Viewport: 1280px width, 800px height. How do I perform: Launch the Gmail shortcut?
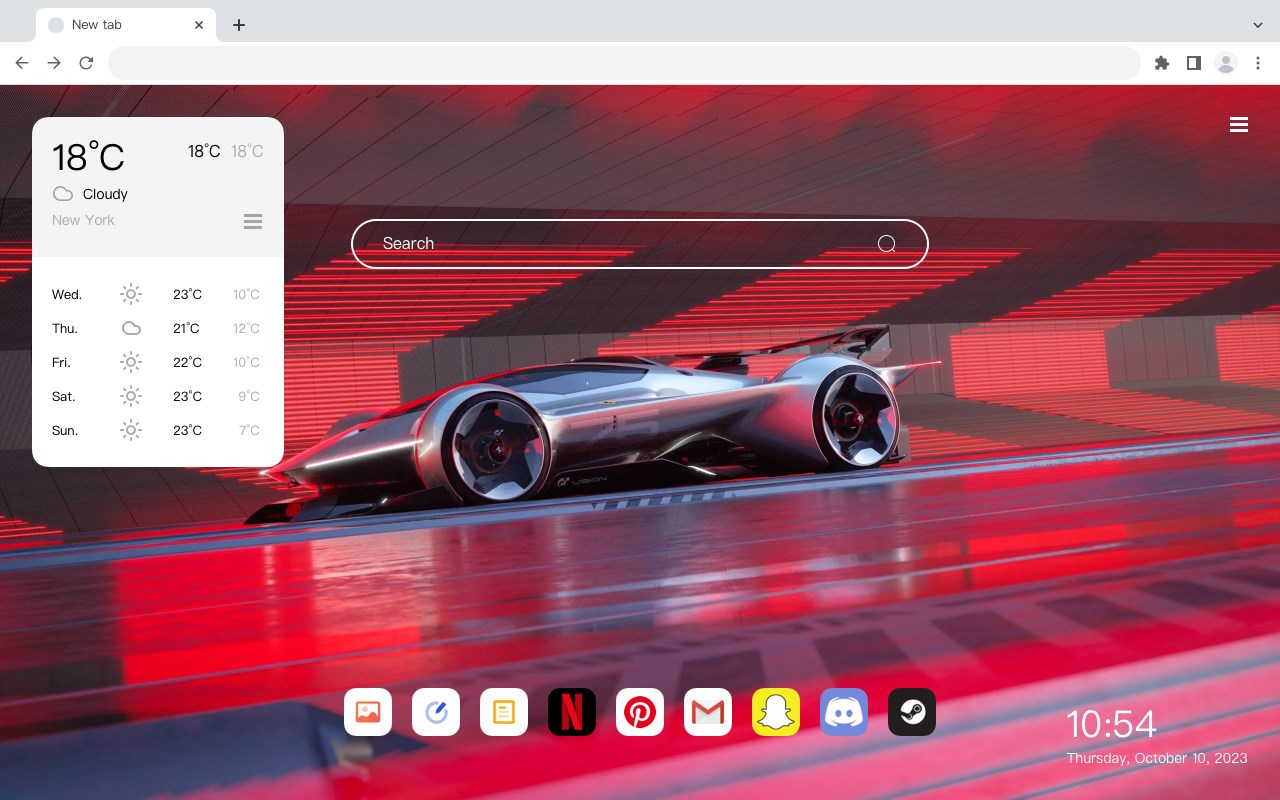(708, 712)
